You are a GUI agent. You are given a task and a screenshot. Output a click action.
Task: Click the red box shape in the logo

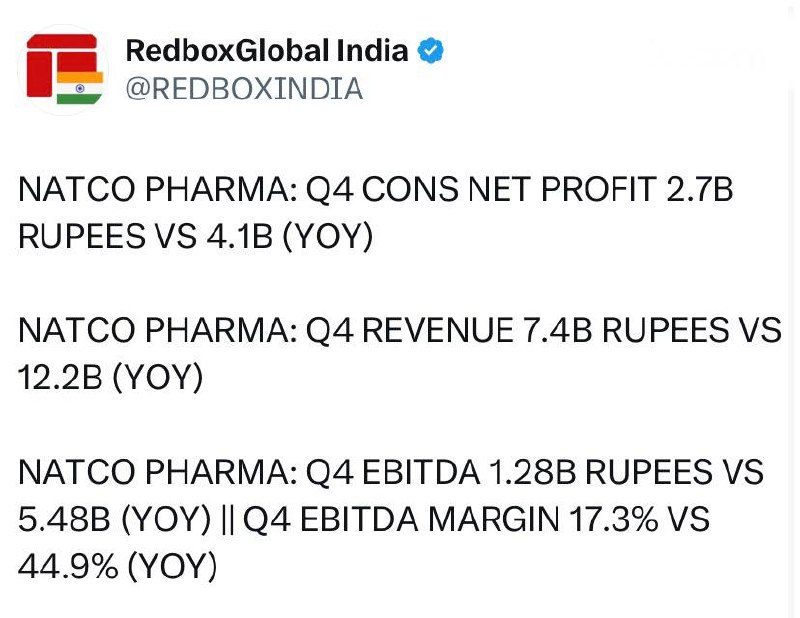point(39,74)
